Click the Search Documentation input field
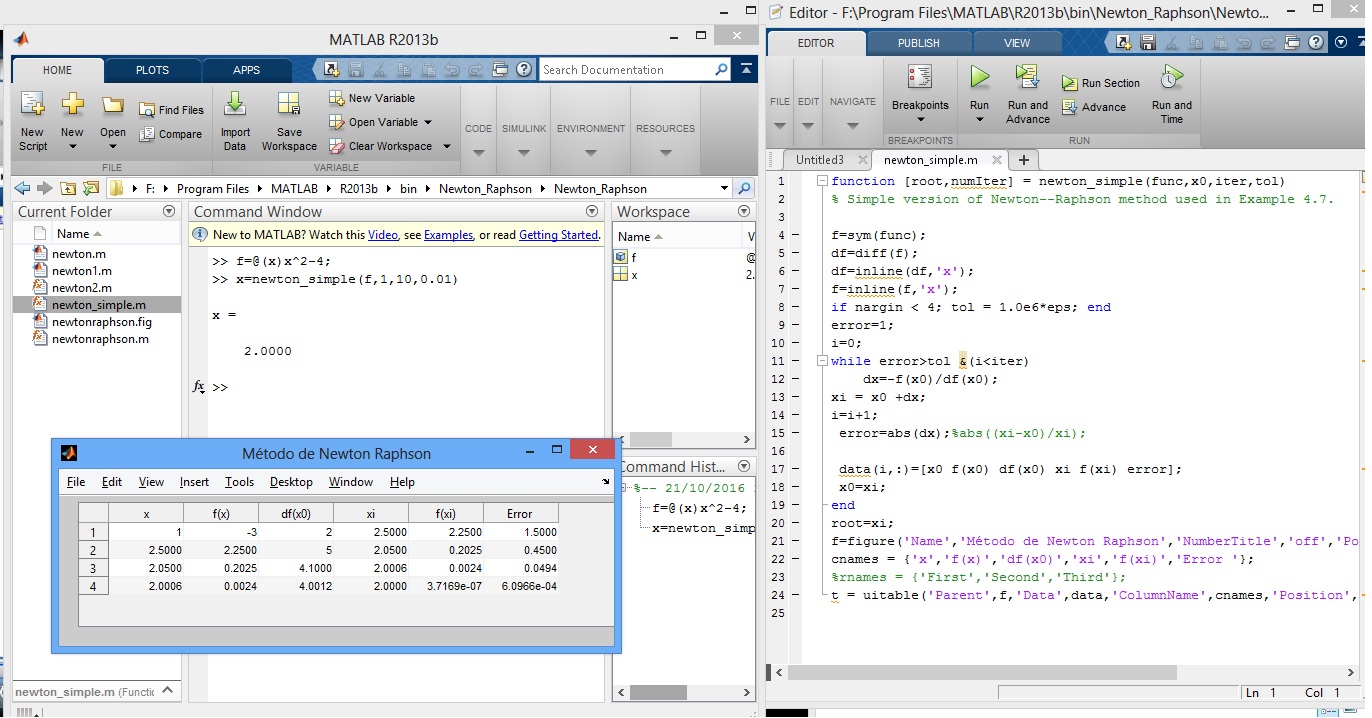 coord(625,70)
